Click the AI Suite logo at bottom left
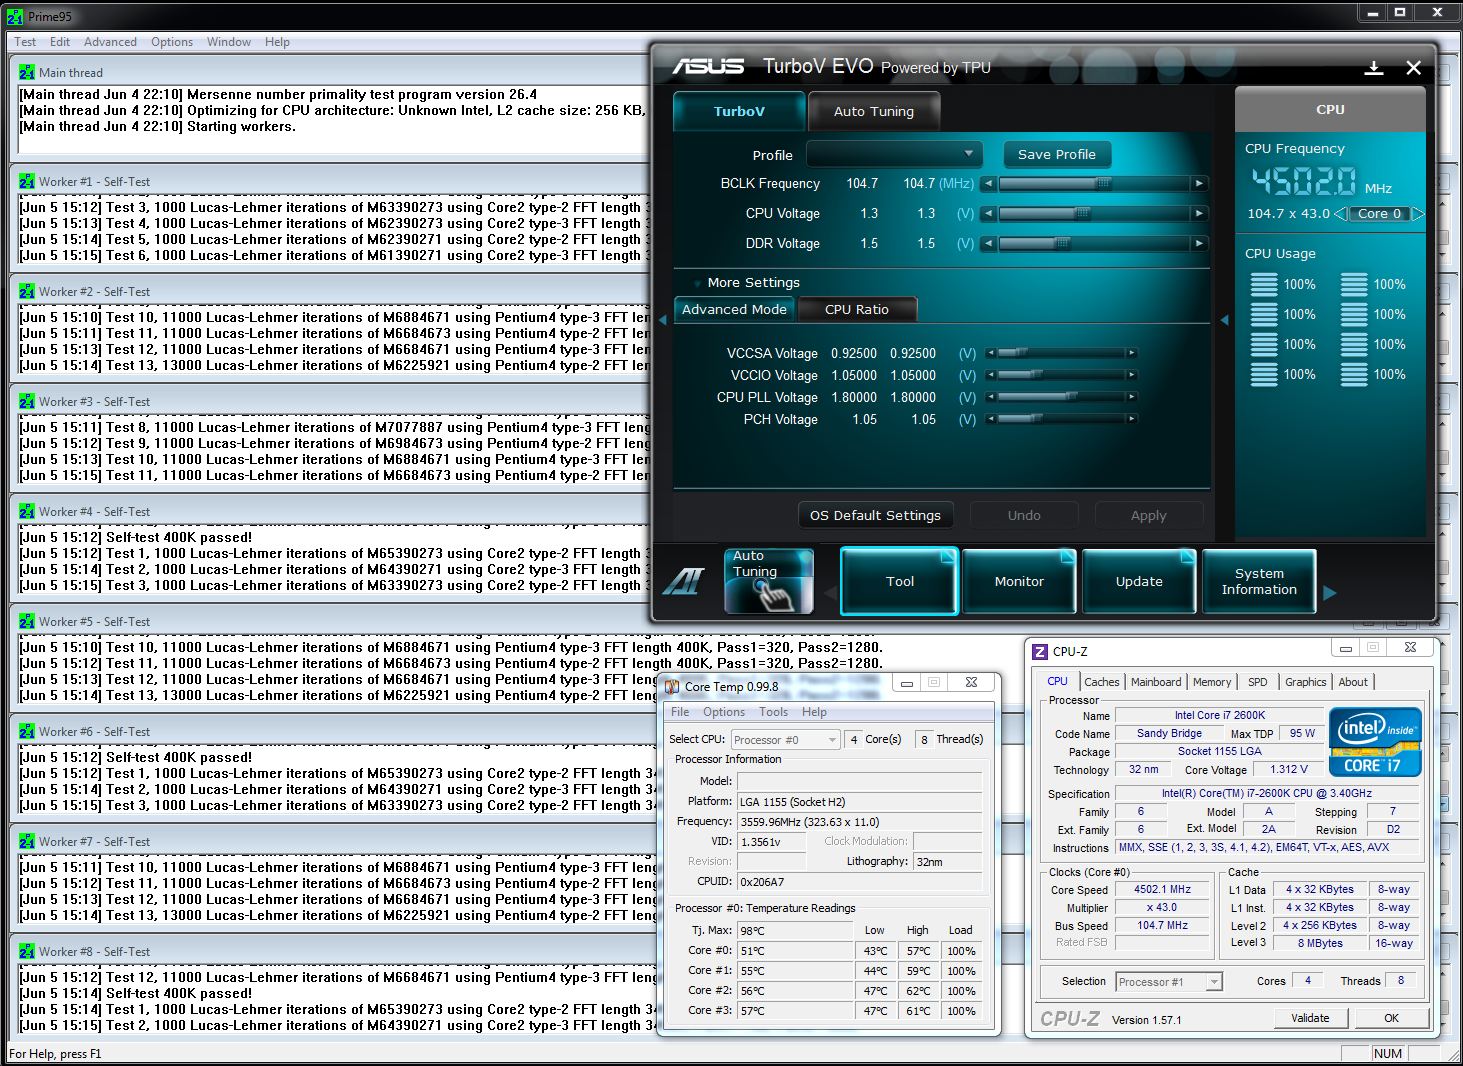The image size is (1463, 1066). coord(685,581)
